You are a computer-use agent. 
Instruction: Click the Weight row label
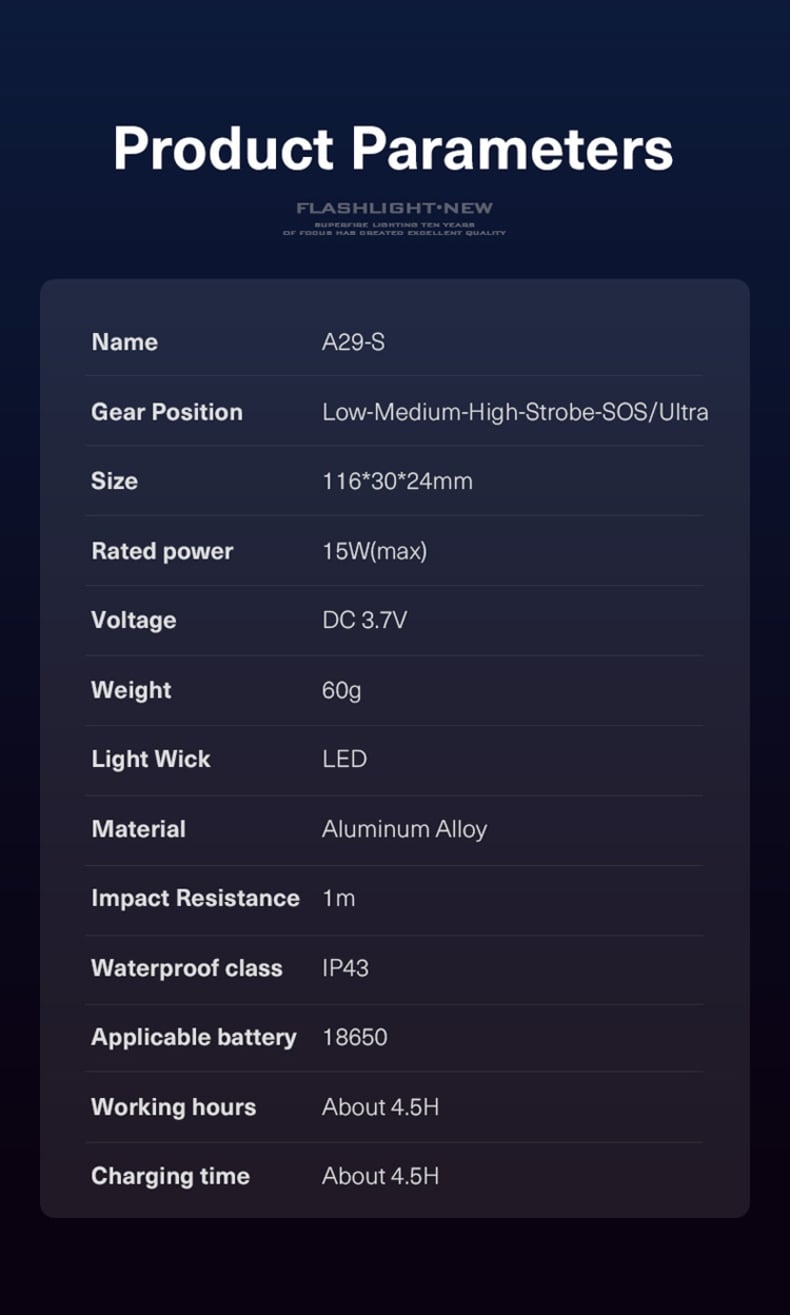tap(131, 690)
